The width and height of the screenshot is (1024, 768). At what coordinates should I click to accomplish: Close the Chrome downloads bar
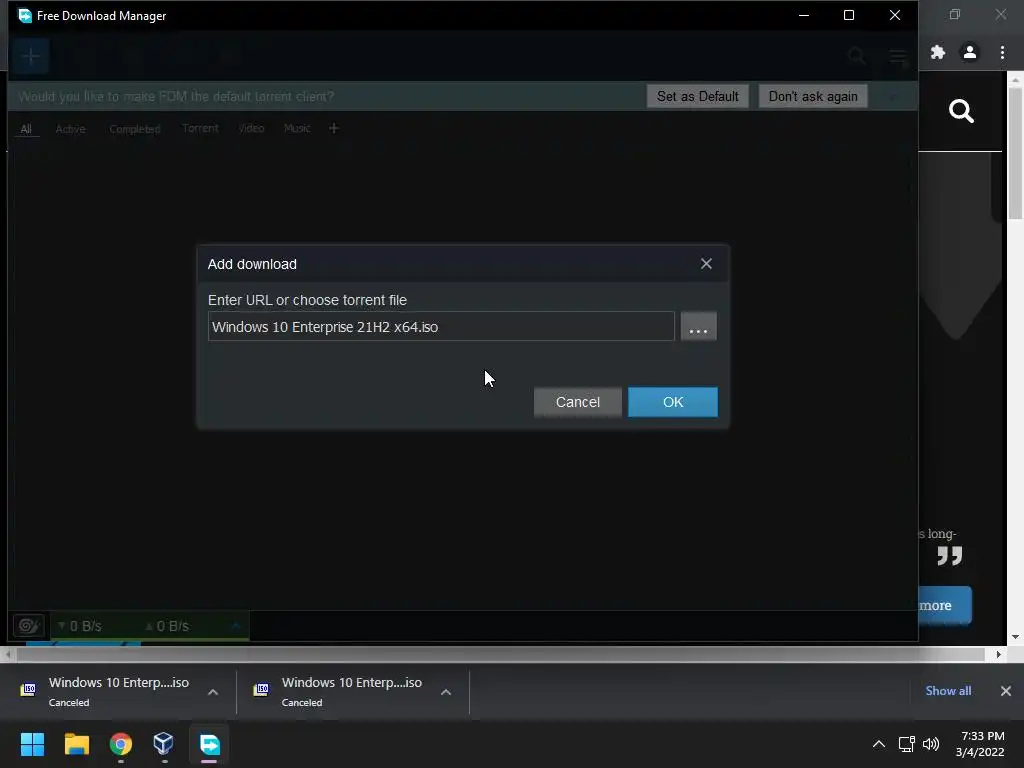(x=1006, y=691)
